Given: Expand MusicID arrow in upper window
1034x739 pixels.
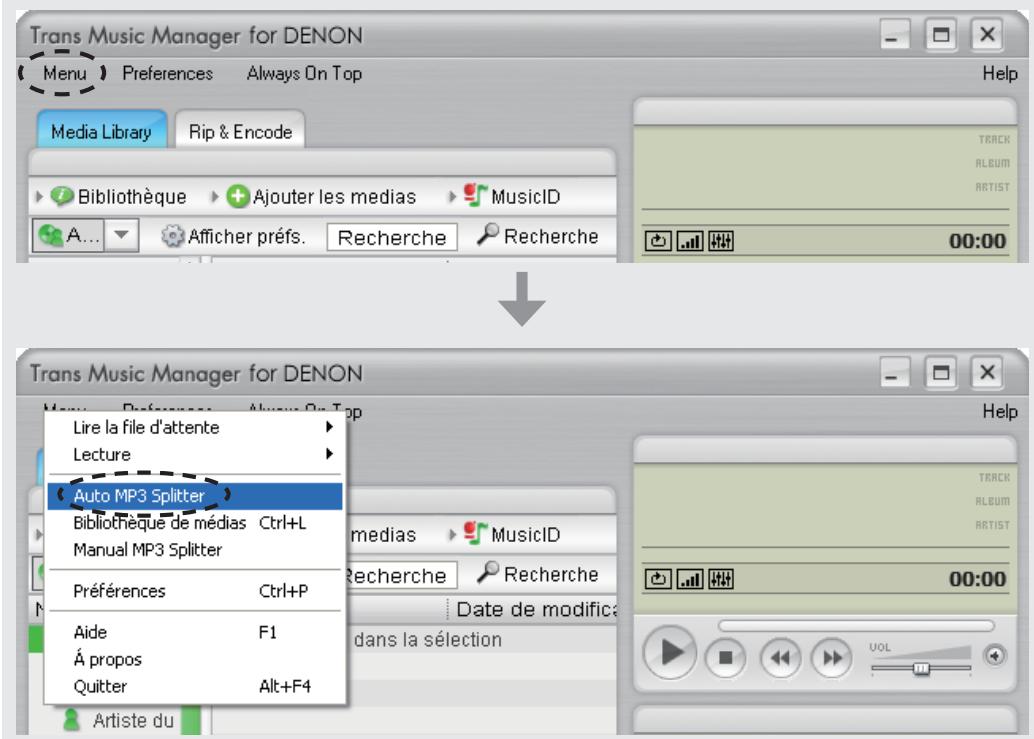Looking at the screenshot, I should point(452,196).
